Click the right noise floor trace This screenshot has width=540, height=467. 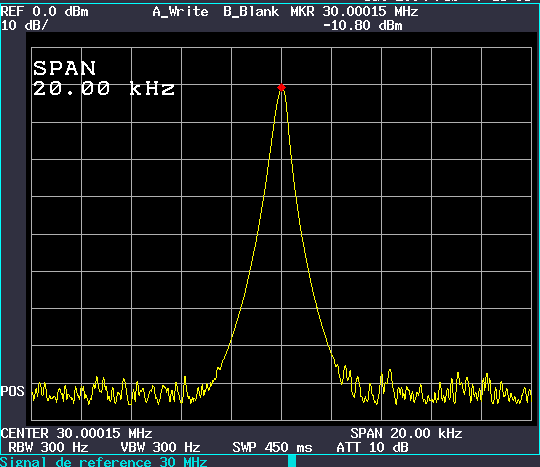click(434, 386)
